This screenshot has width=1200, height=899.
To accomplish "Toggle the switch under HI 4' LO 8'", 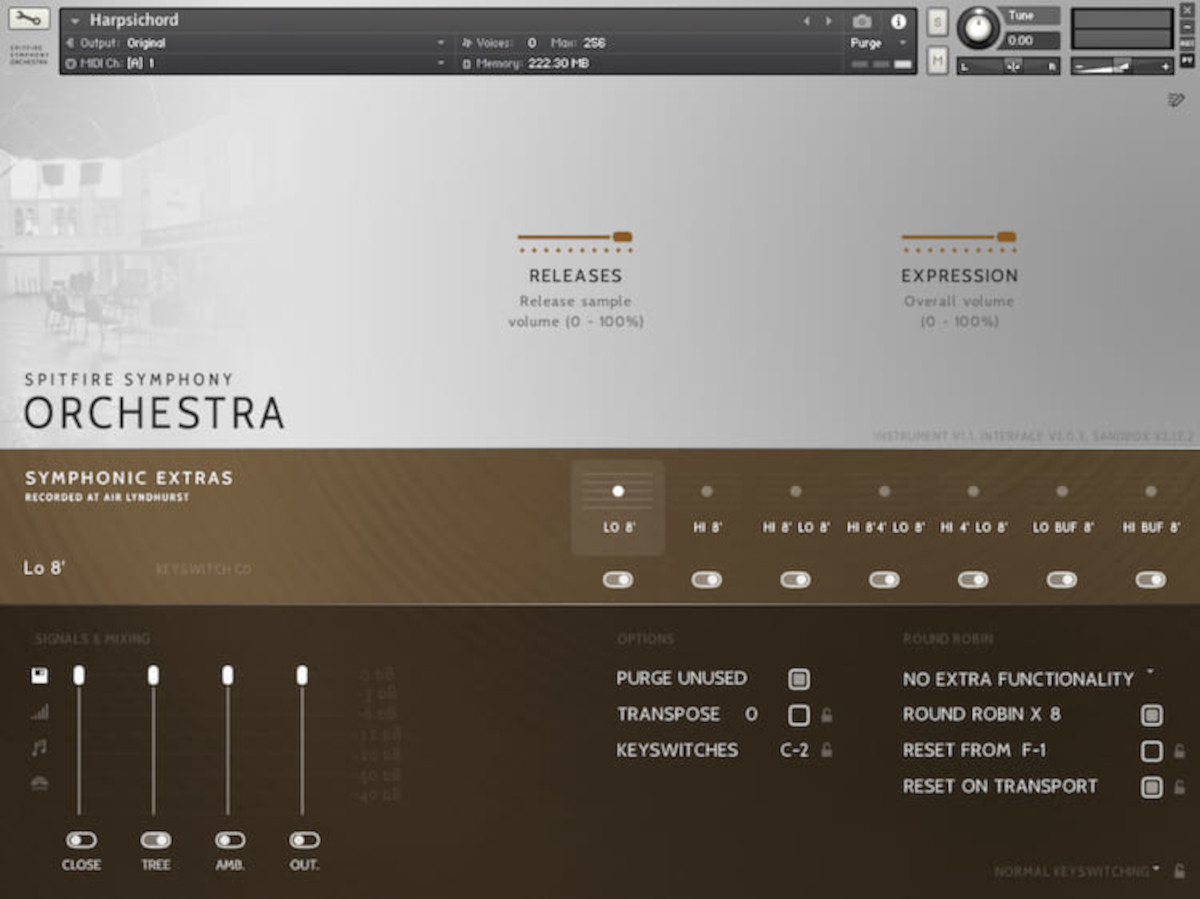I will pos(973,580).
